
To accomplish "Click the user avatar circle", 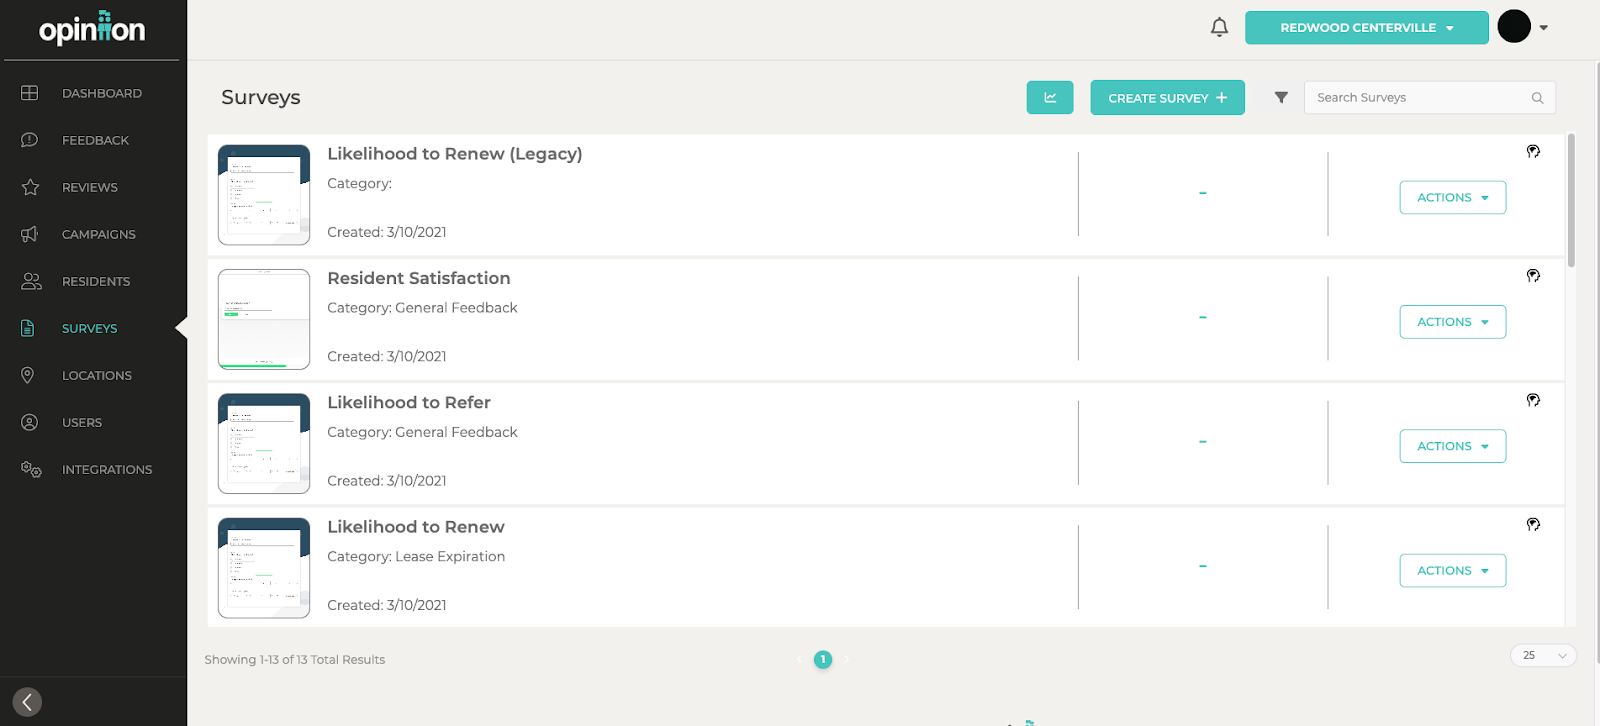I will click(1514, 27).
